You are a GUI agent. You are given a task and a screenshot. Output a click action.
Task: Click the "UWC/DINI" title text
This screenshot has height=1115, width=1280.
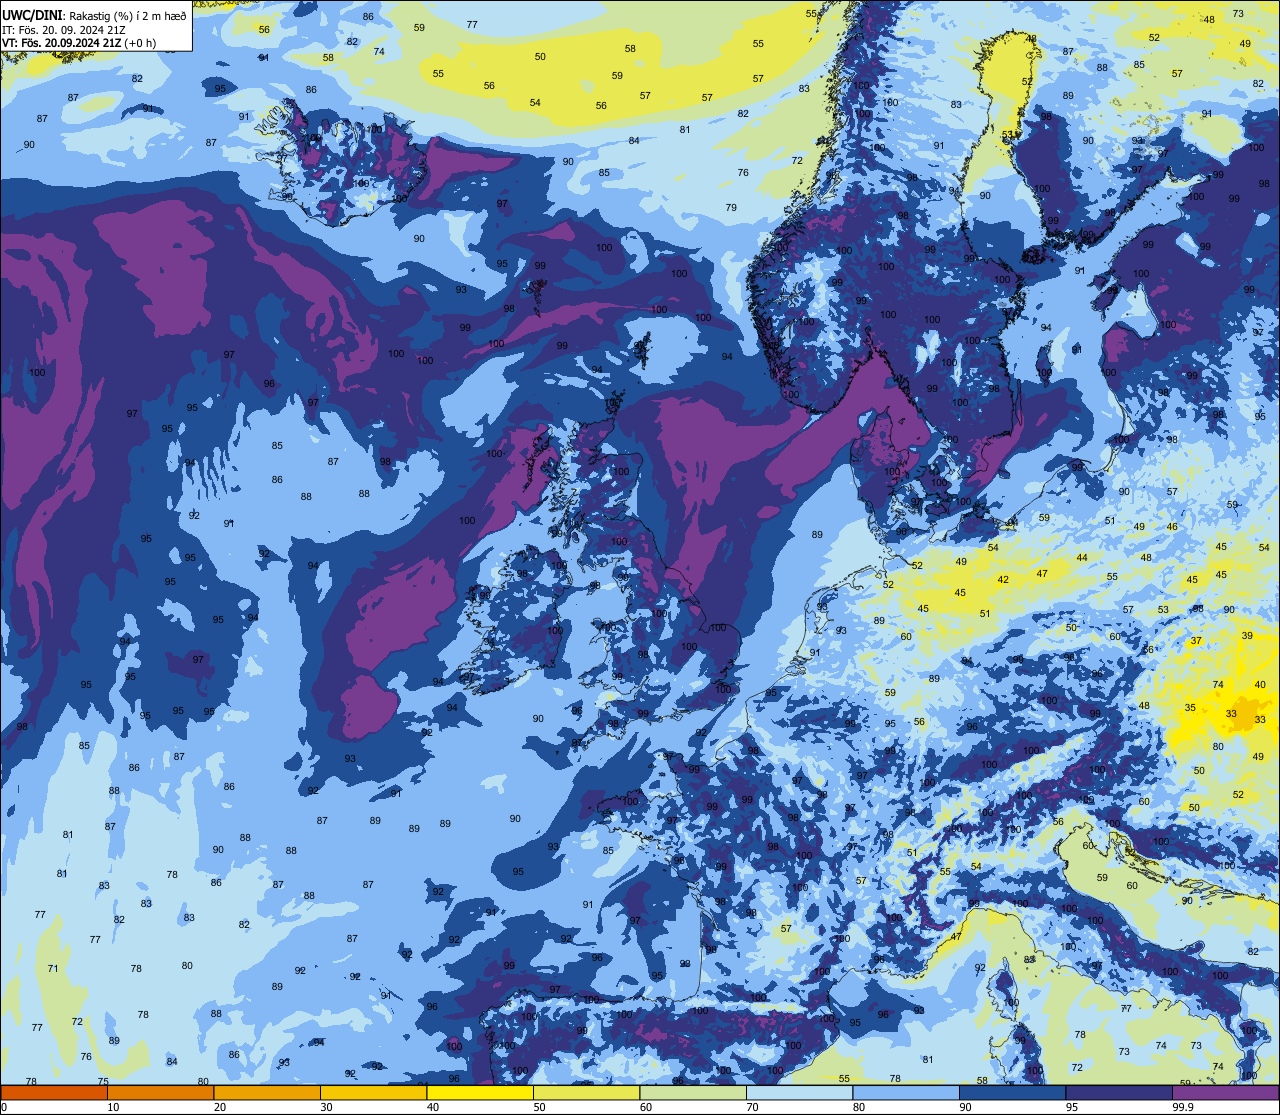point(31,15)
